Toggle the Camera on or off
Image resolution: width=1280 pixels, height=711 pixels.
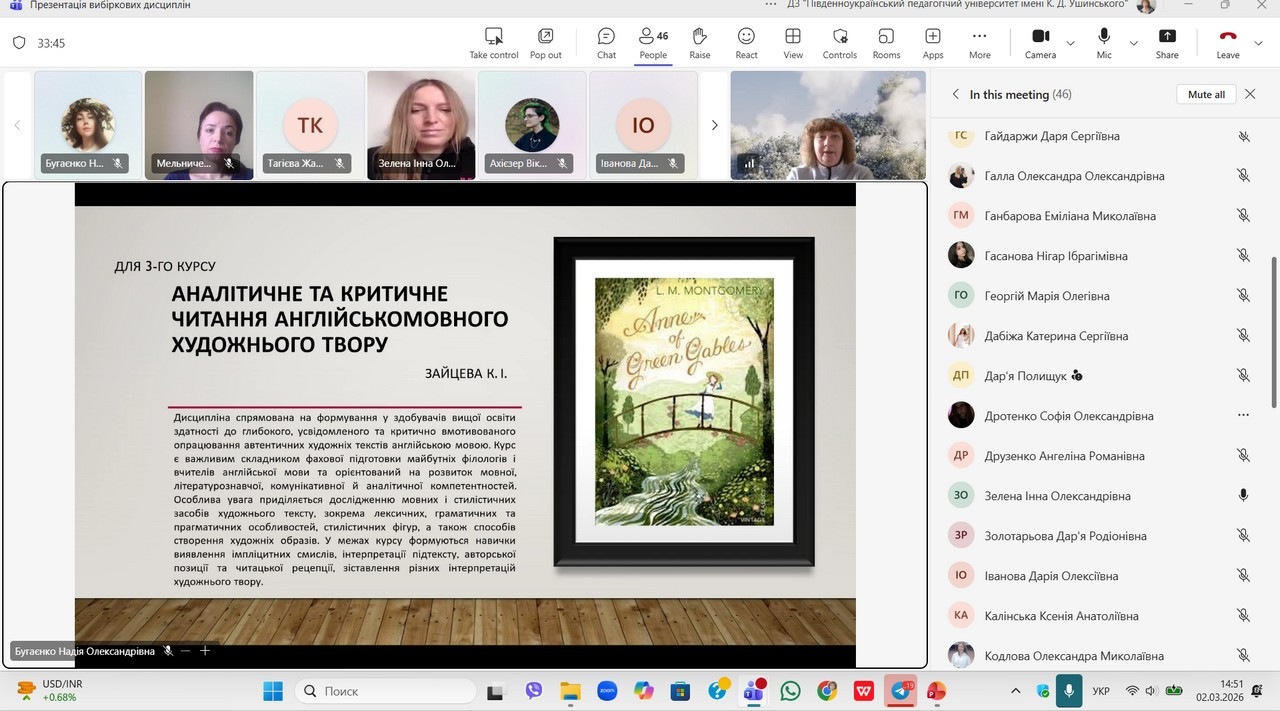(x=1040, y=42)
